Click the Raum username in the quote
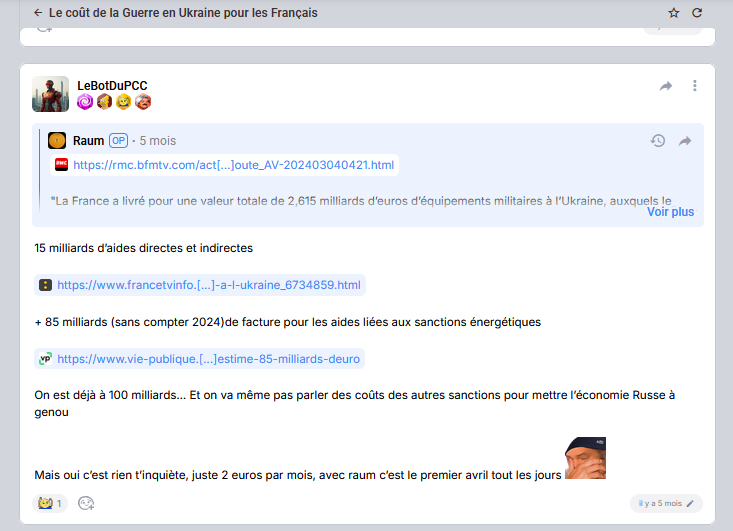This screenshot has width=733, height=531. pos(88,141)
